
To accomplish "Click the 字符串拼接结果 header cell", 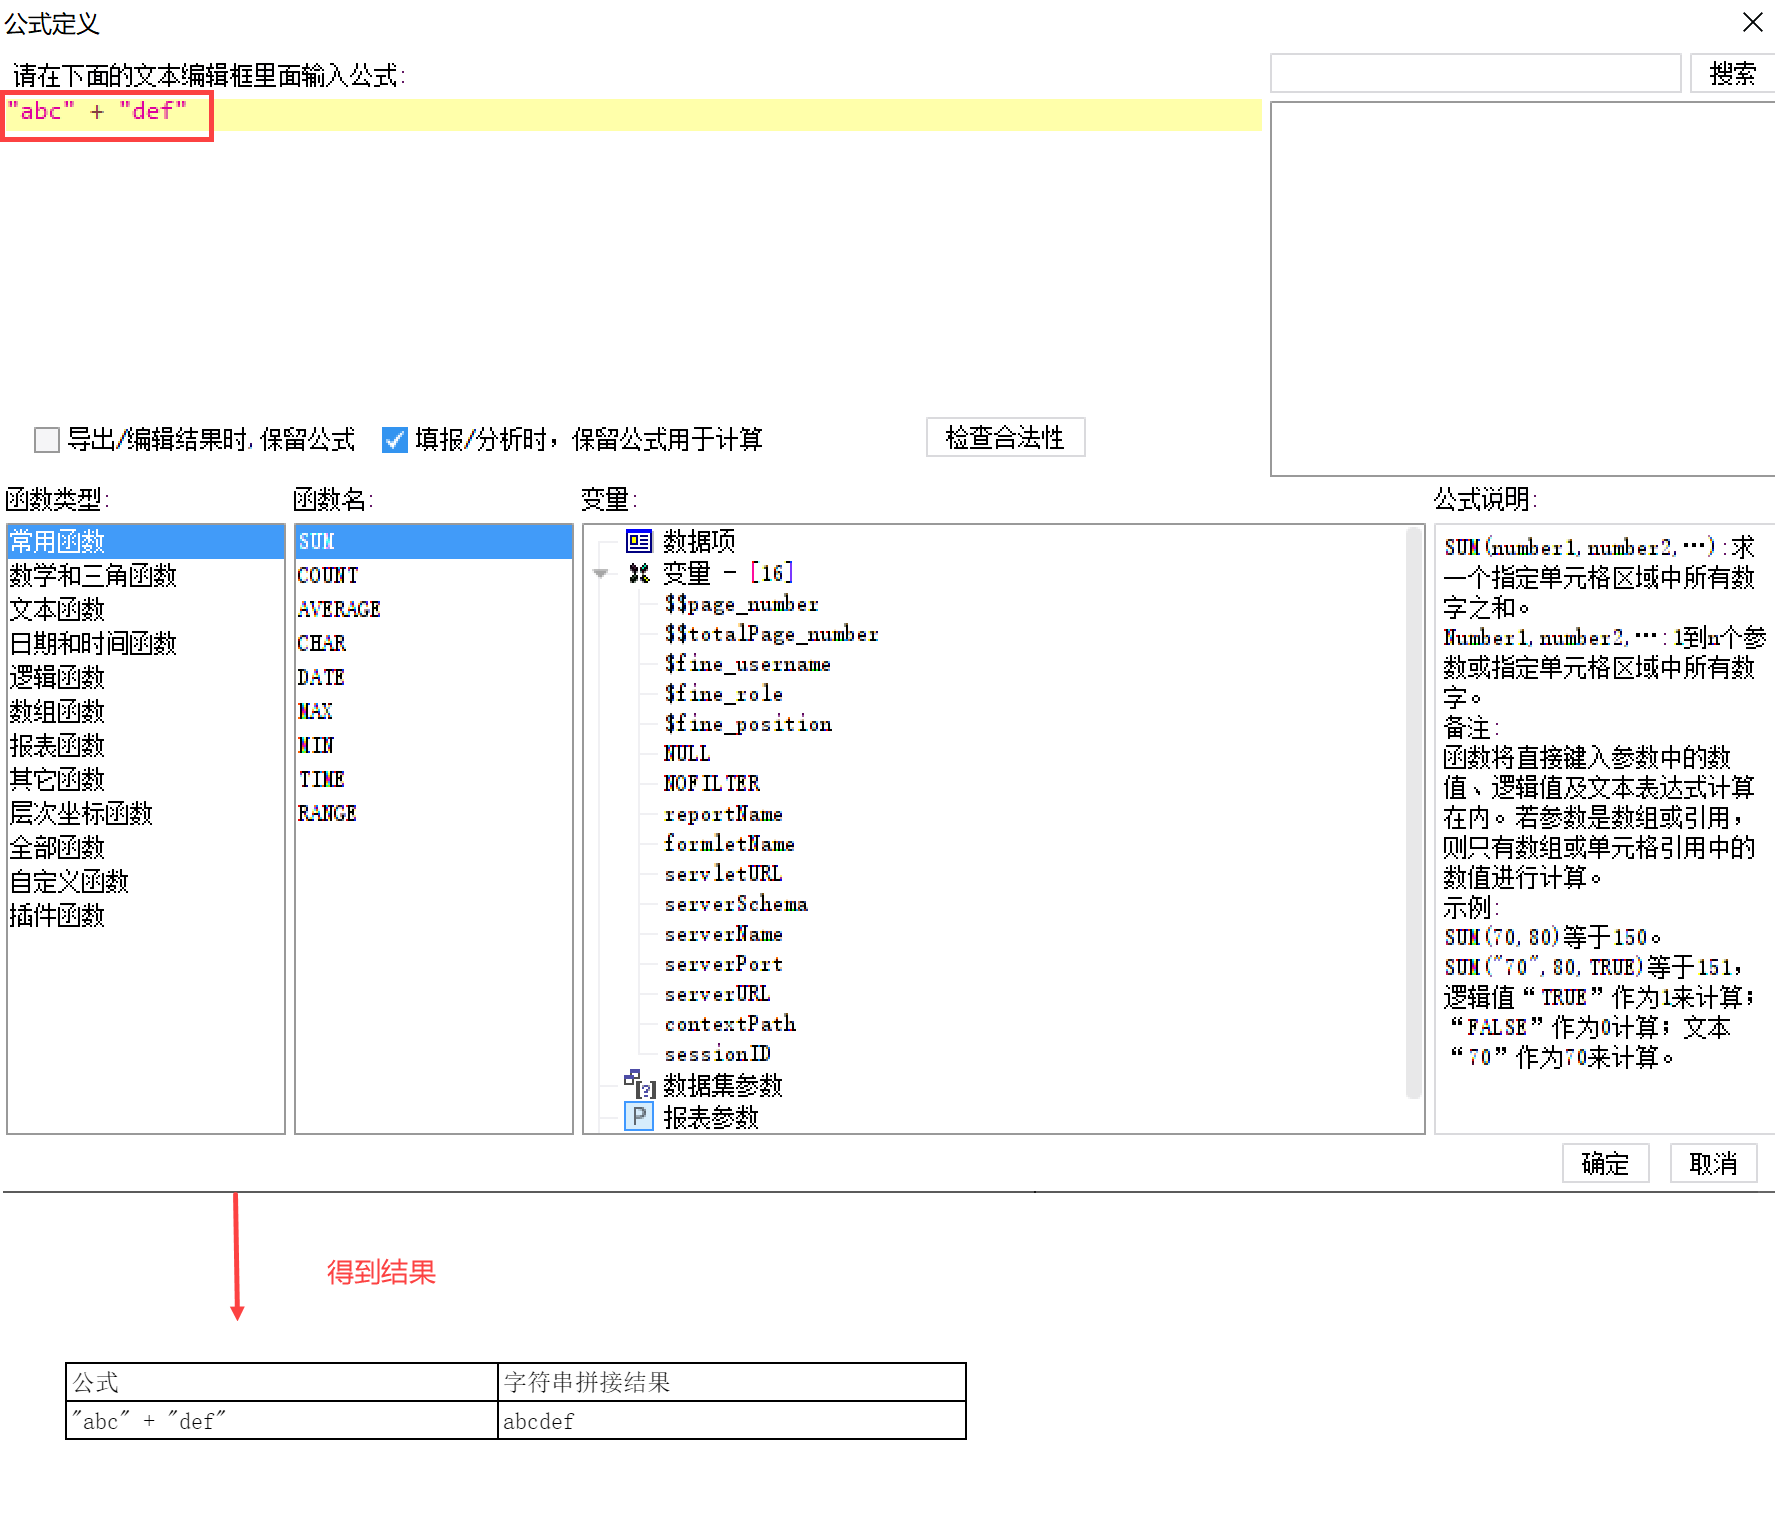I will pos(732,1382).
